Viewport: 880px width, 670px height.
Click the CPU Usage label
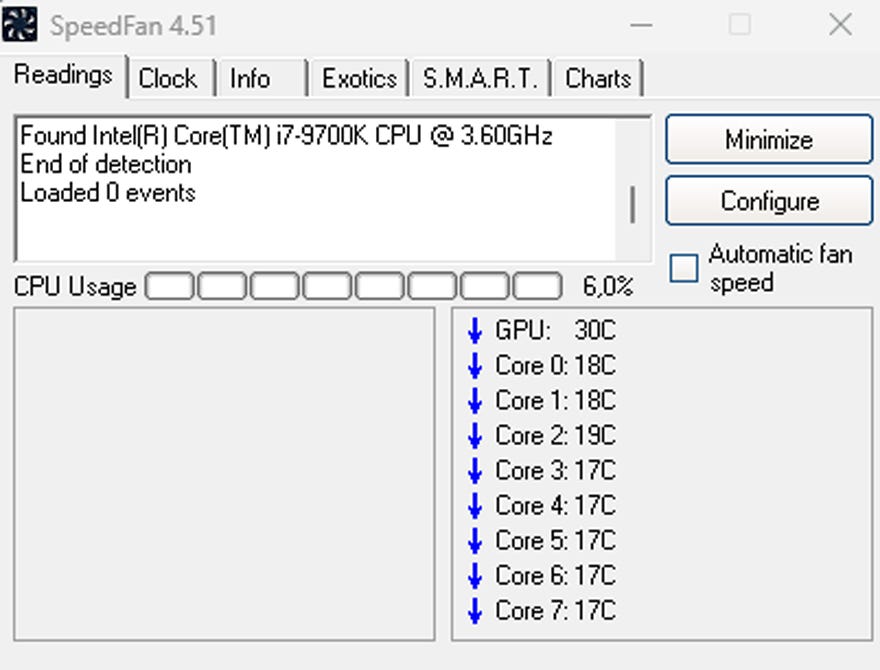75,287
